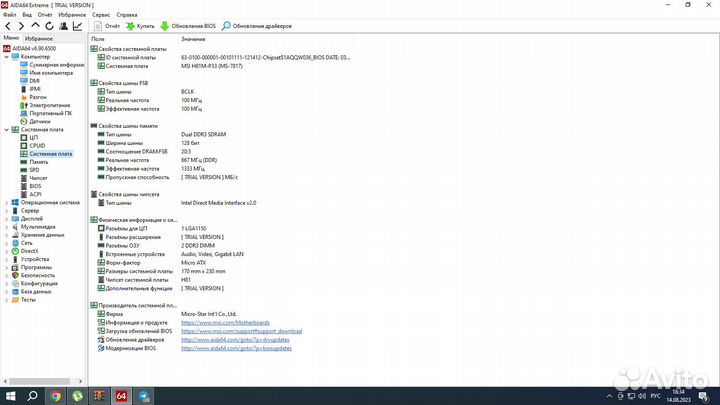Viewport: 720px width, 405px height.
Task: Select the CPUID tree item
Action: click(x=33, y=146)
